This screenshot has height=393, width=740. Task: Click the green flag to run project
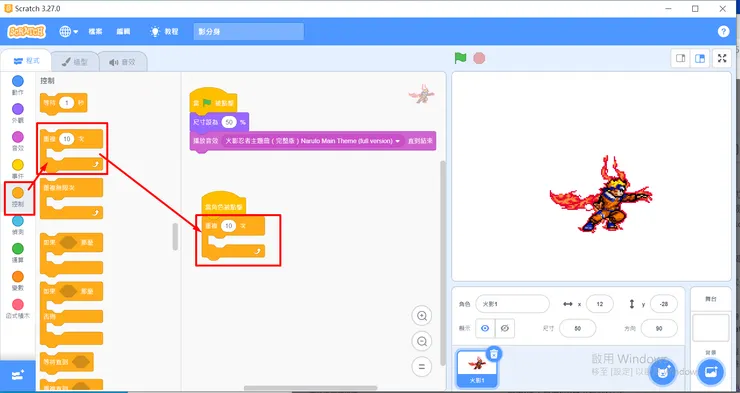[x=460, y=58]
